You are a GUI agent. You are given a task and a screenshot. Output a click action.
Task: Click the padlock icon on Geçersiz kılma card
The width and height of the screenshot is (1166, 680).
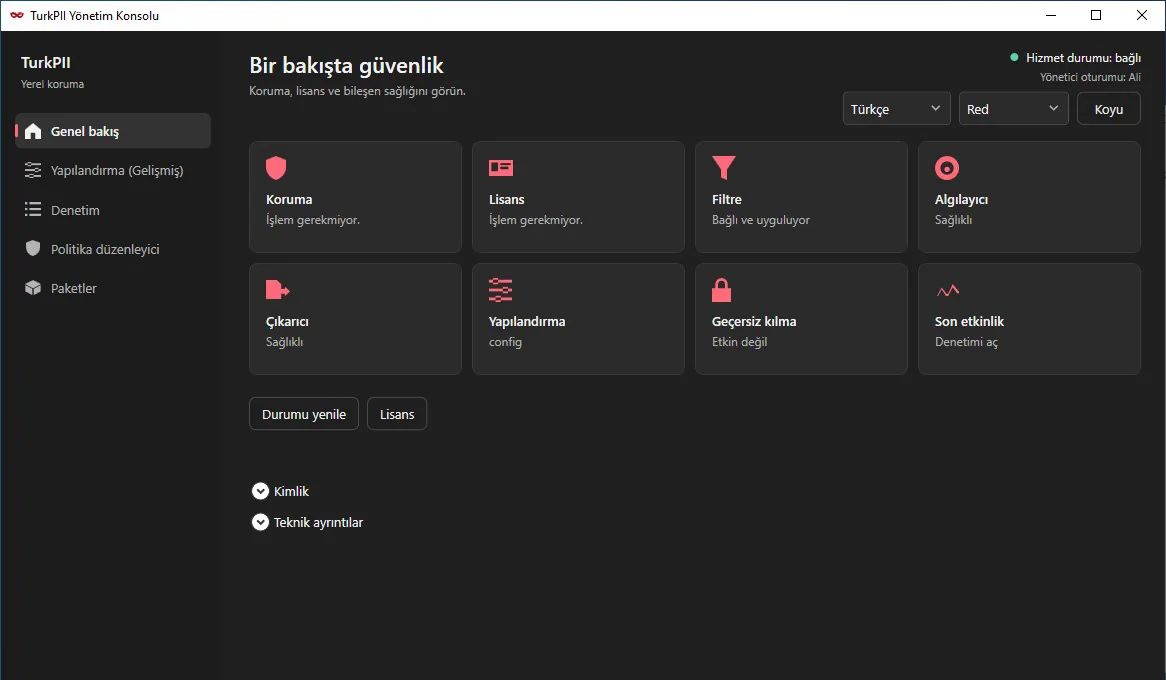click(x=721, y=290)
